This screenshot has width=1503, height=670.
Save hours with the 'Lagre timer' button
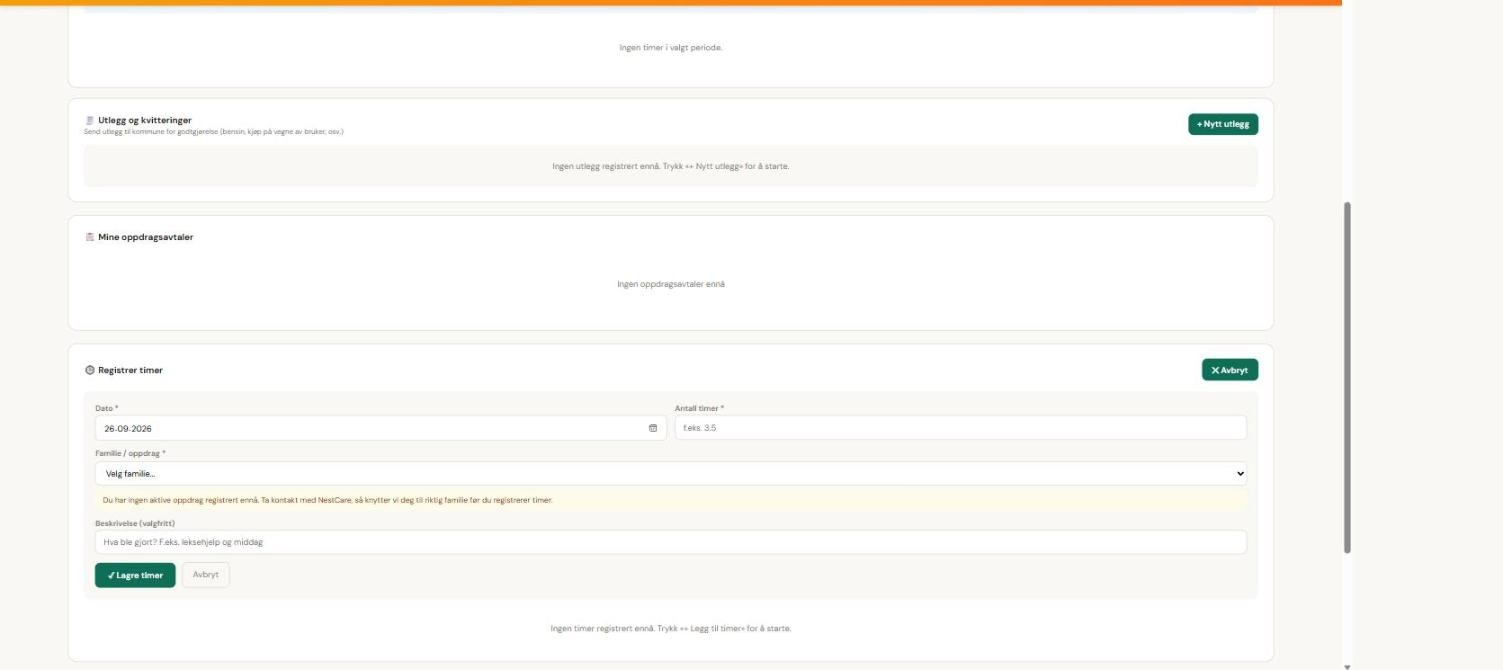(135, 575)
